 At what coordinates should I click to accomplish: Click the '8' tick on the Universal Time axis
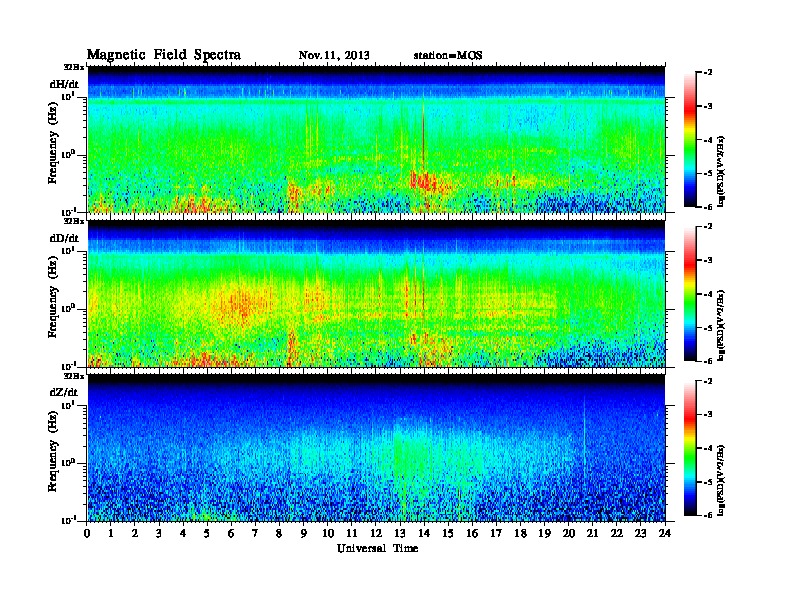279,533
